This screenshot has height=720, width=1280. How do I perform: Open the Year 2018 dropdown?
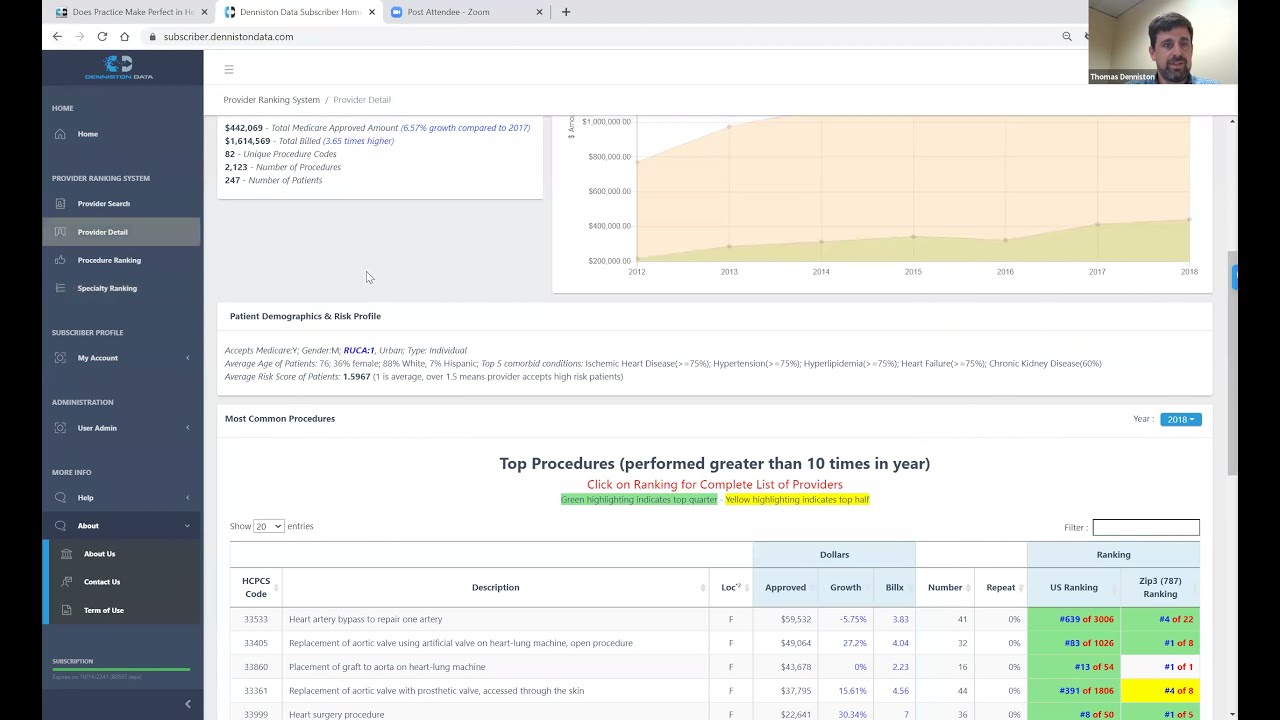(x=1180, y=419)
